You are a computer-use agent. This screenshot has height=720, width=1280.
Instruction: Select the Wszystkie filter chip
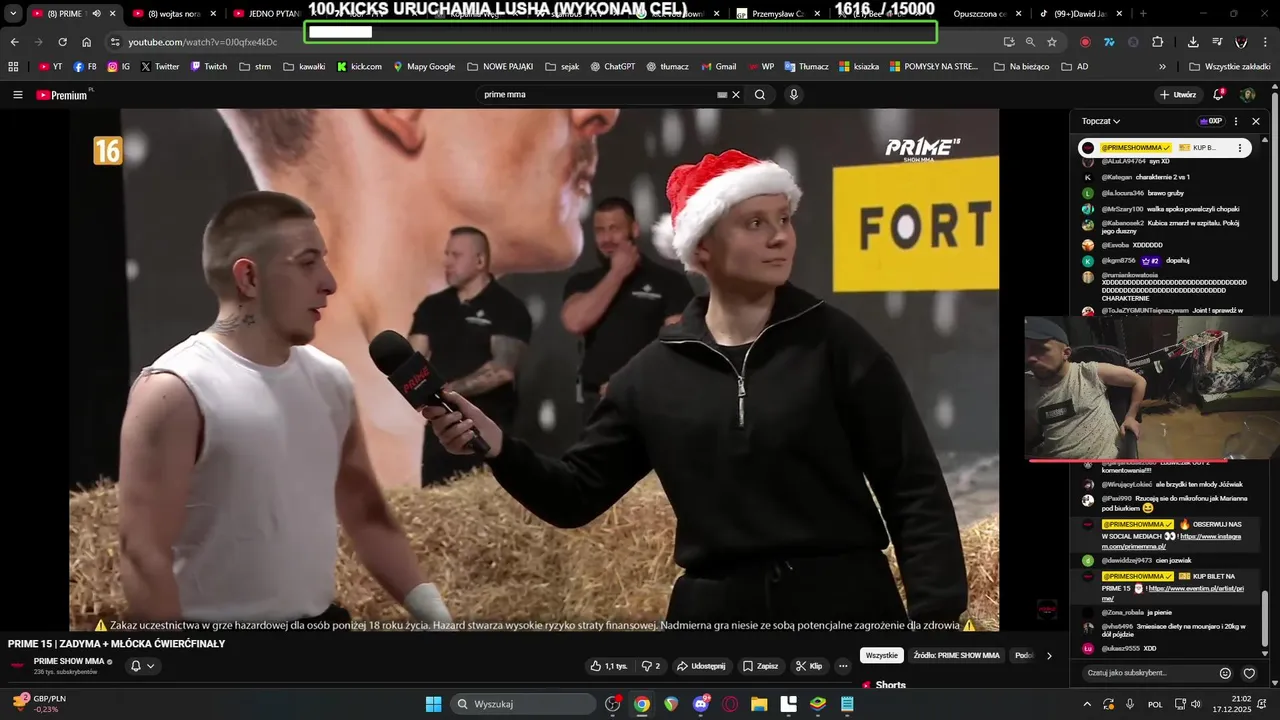pyautogui.click(x=881, y=656)
